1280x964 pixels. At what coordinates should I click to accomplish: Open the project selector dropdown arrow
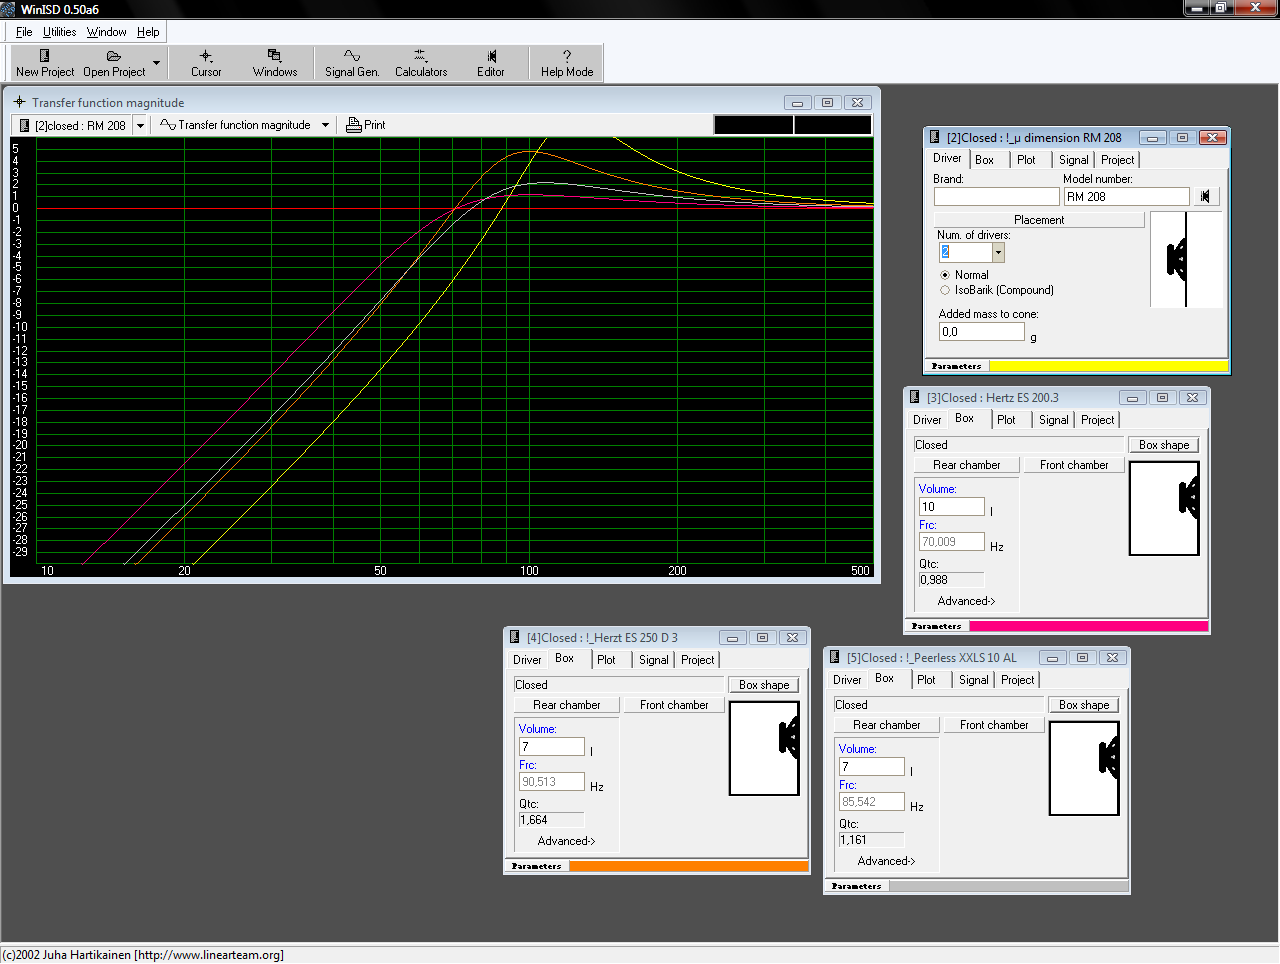pyautogui.click(x=140, y=125)
